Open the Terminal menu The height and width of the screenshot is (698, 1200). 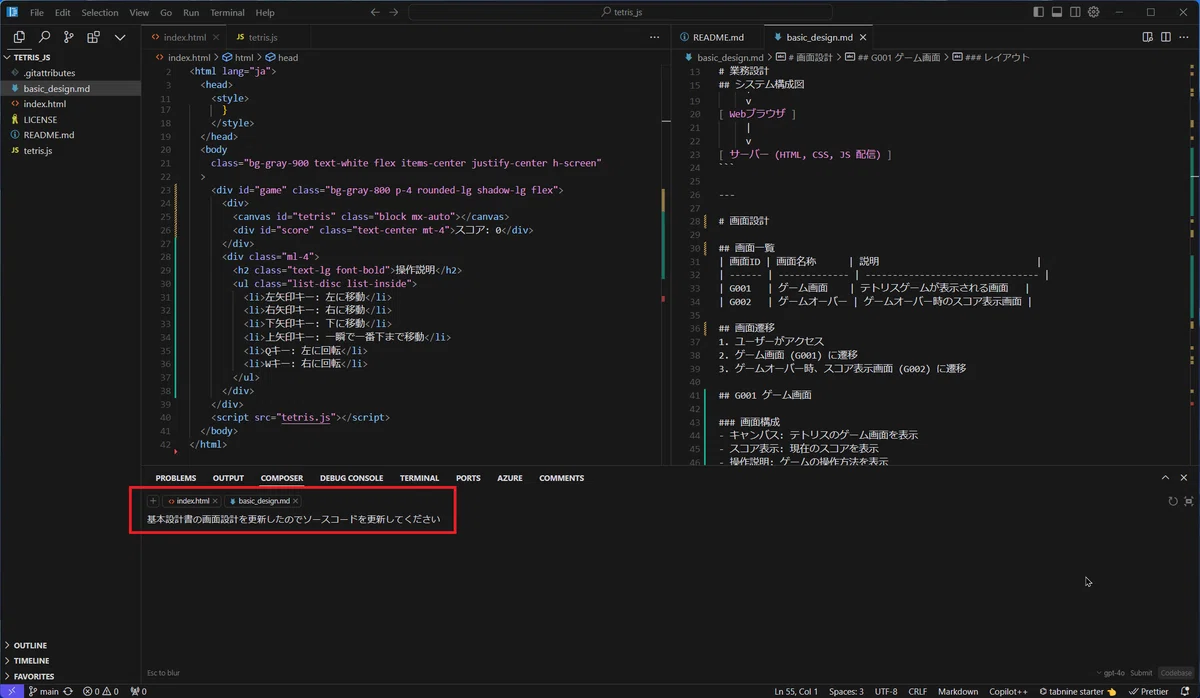(227, 13)
